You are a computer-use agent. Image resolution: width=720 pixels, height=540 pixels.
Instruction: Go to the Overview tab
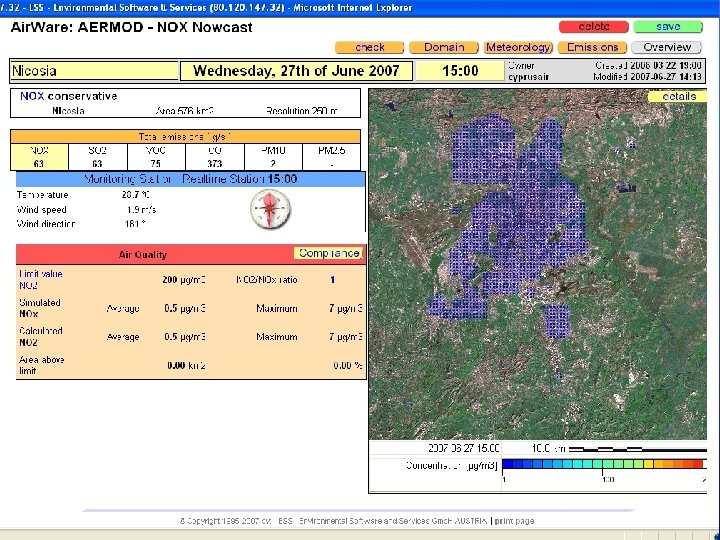[x=667, y=47]
